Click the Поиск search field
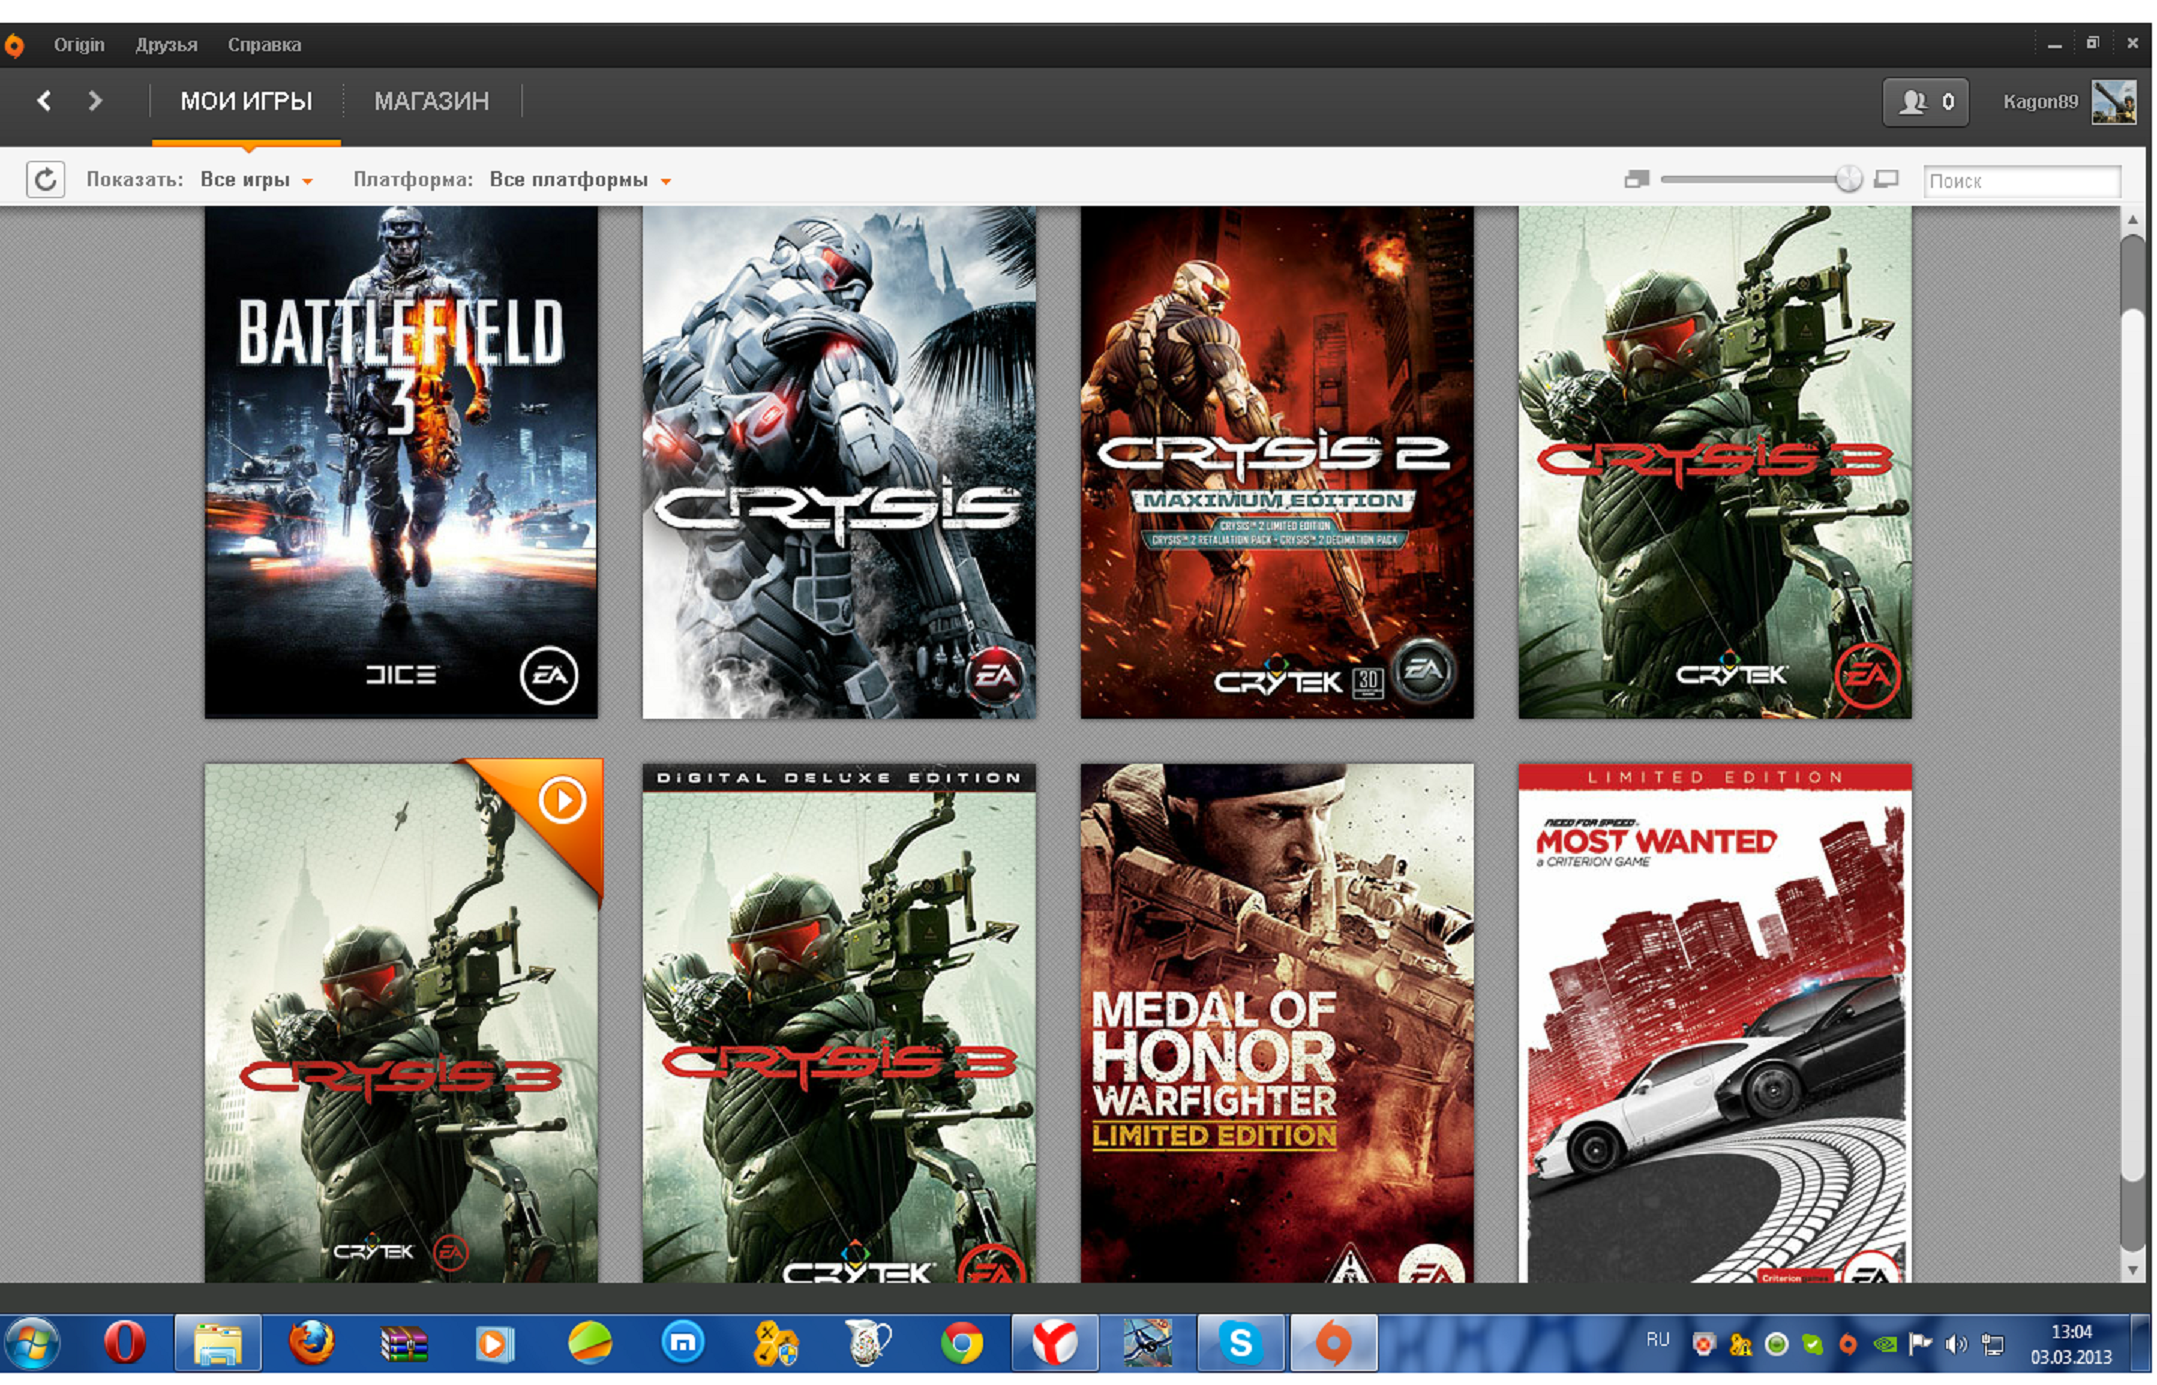2157x1385 pixels. [2021, 181]
